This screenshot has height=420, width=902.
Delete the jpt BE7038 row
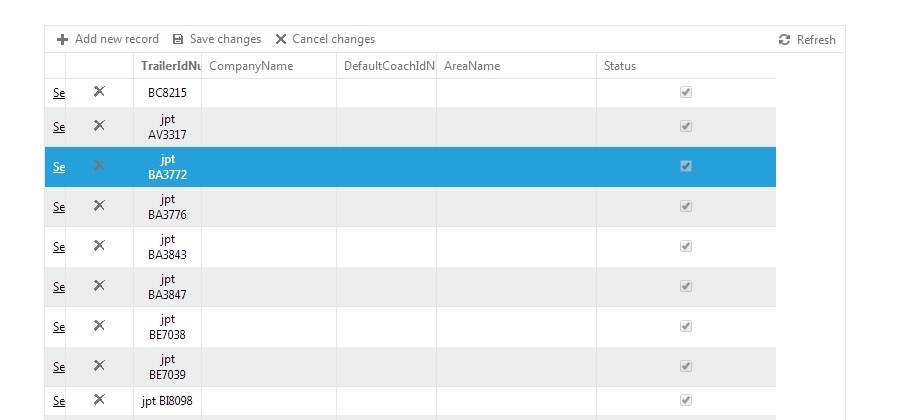tap(99, 326)
